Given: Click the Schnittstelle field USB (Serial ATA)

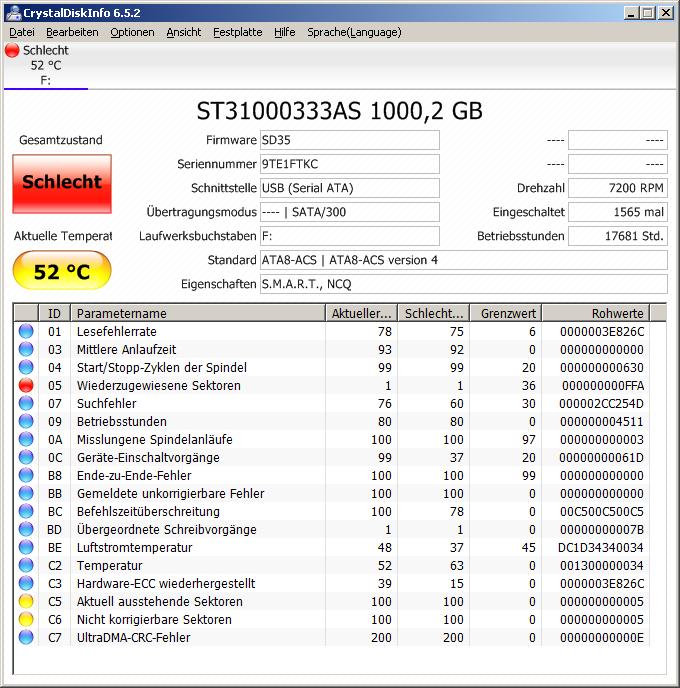Looking at the screenshot, I should (x=350, y=188).
